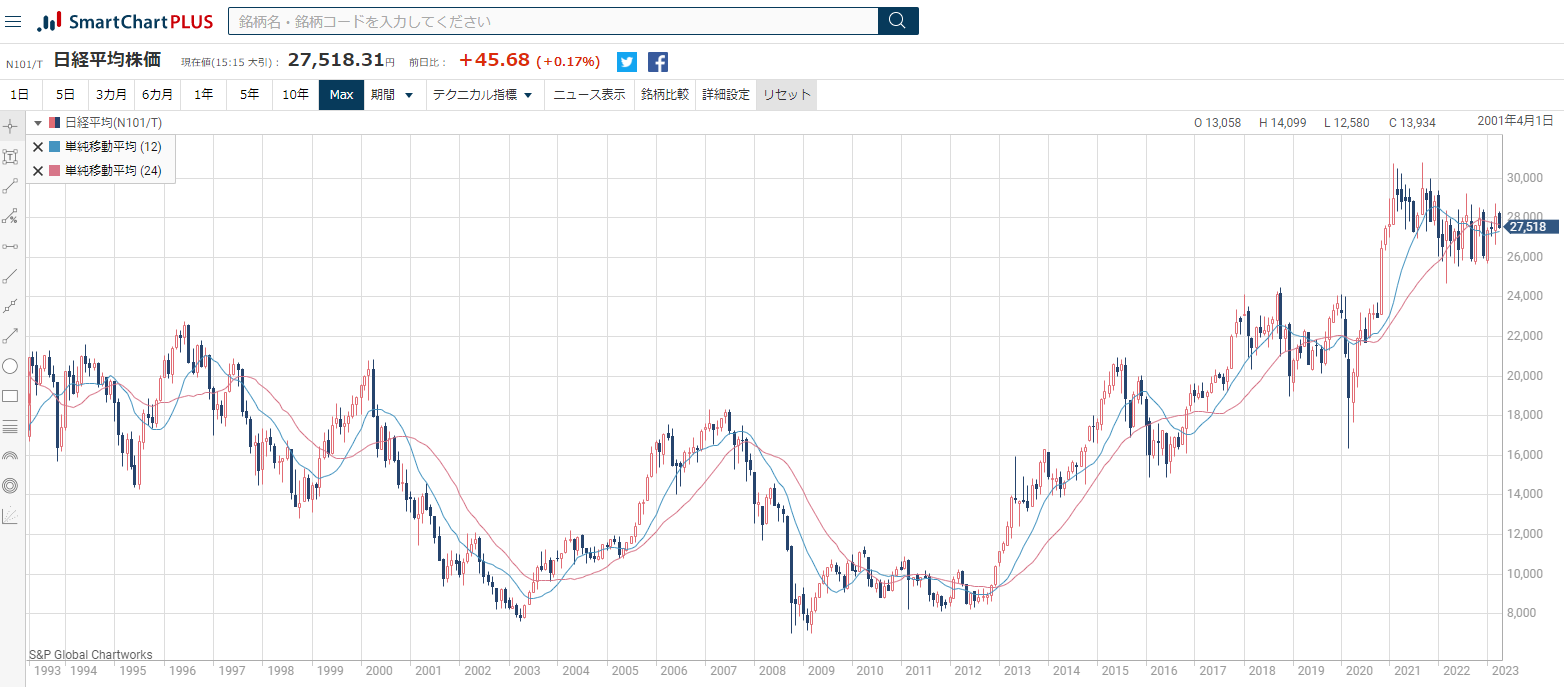Viewport: 1564px width, 687px height.
Task: Select the crosshair cursor tool
Action: pos(11,126)
